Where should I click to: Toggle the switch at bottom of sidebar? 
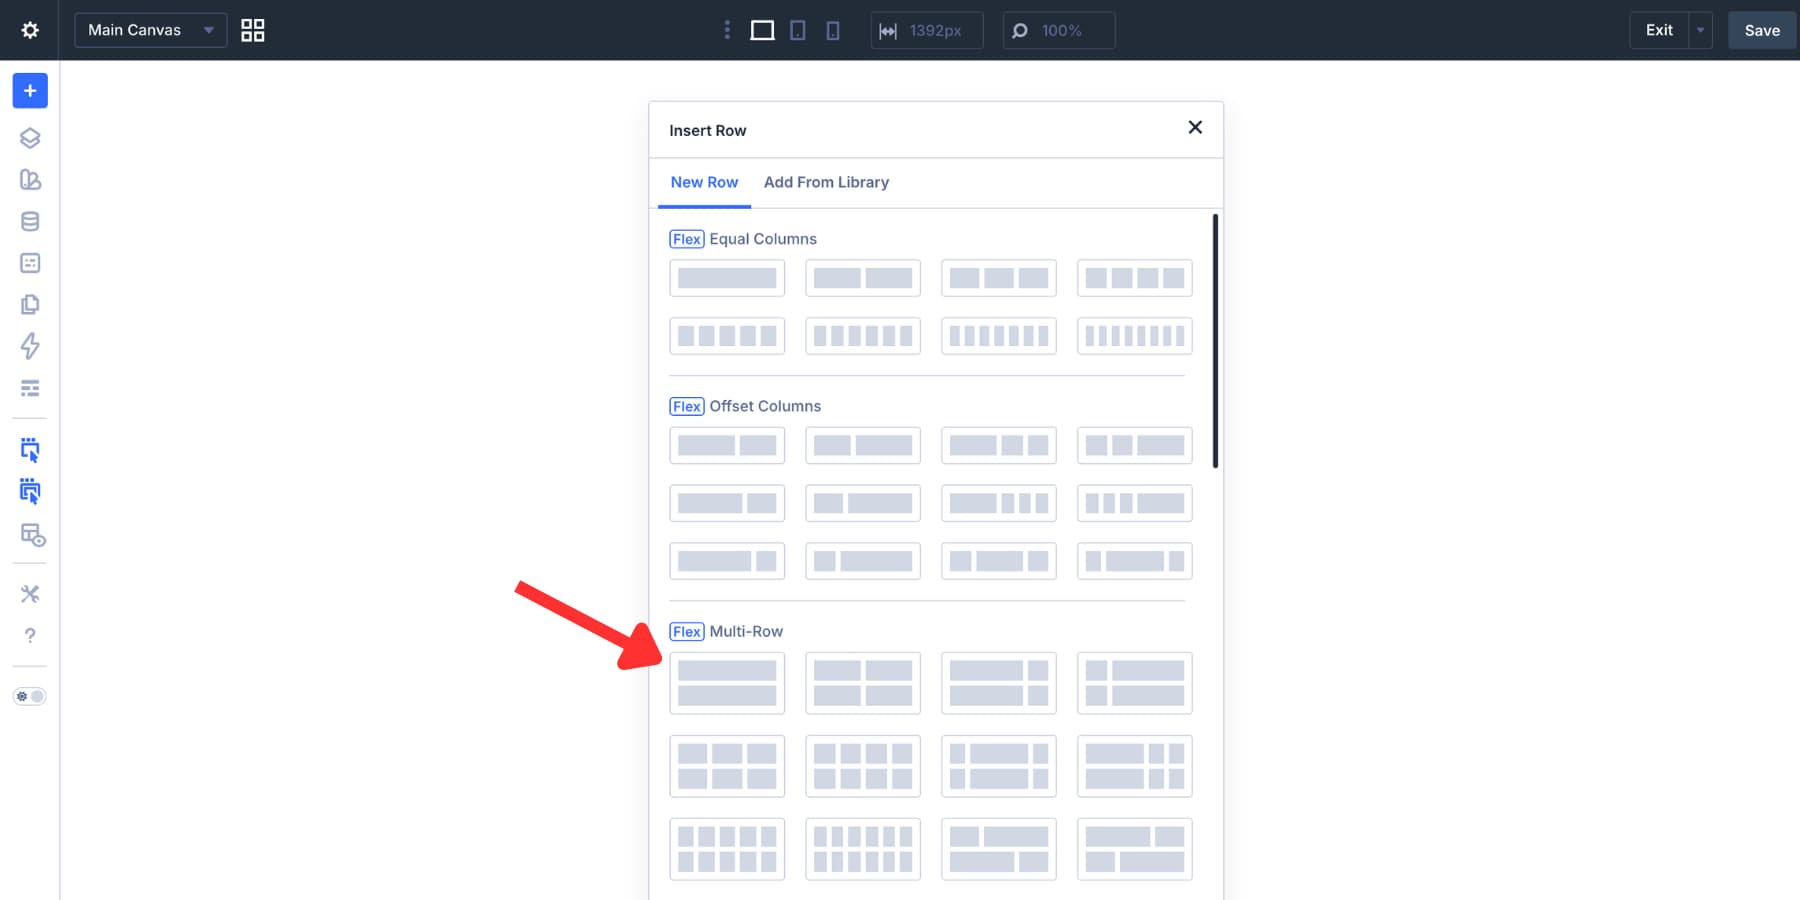point(30,696)
